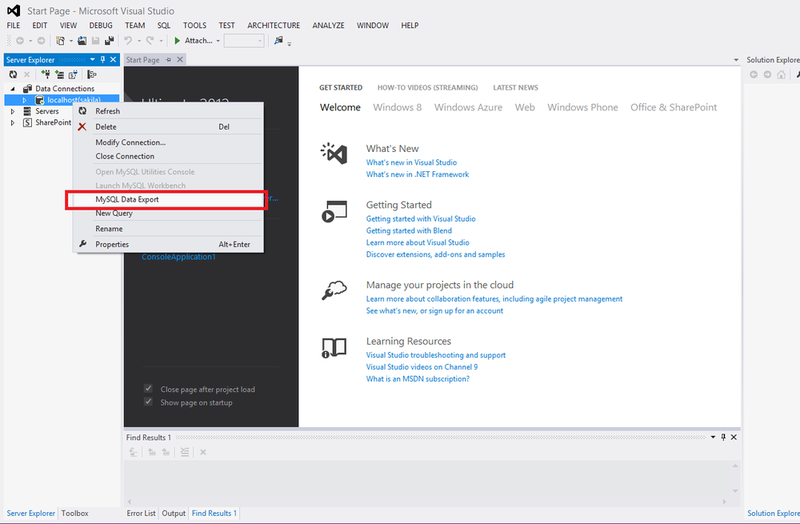This screenshot has height=524, width=800.
Task: Open the Windows Azure start page tab
Action: click(x=468, y=107)
